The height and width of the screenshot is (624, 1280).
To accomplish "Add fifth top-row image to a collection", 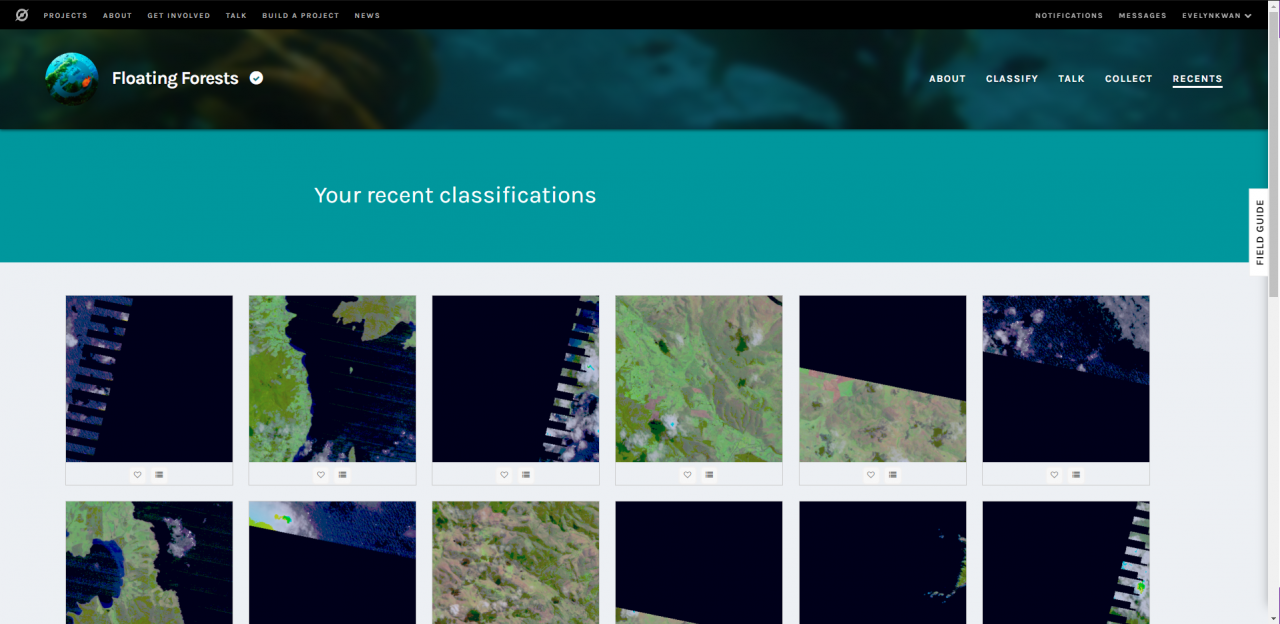I will (x=893, y=474).
